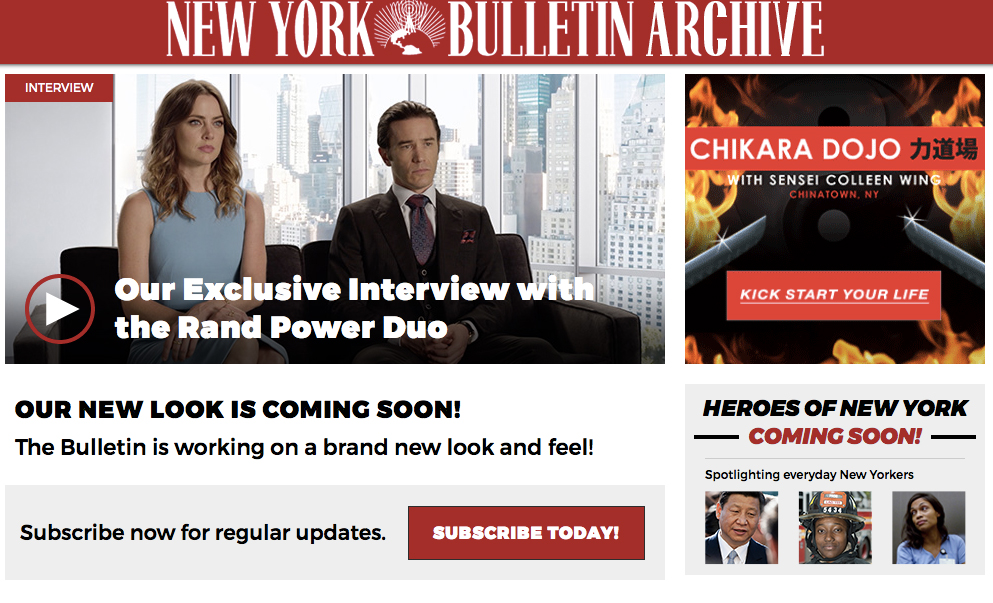Click the Spotlighting everyday New Yorkers caption
The width and height of the screenshot is (993, 603).
click(x=809, y=474)
